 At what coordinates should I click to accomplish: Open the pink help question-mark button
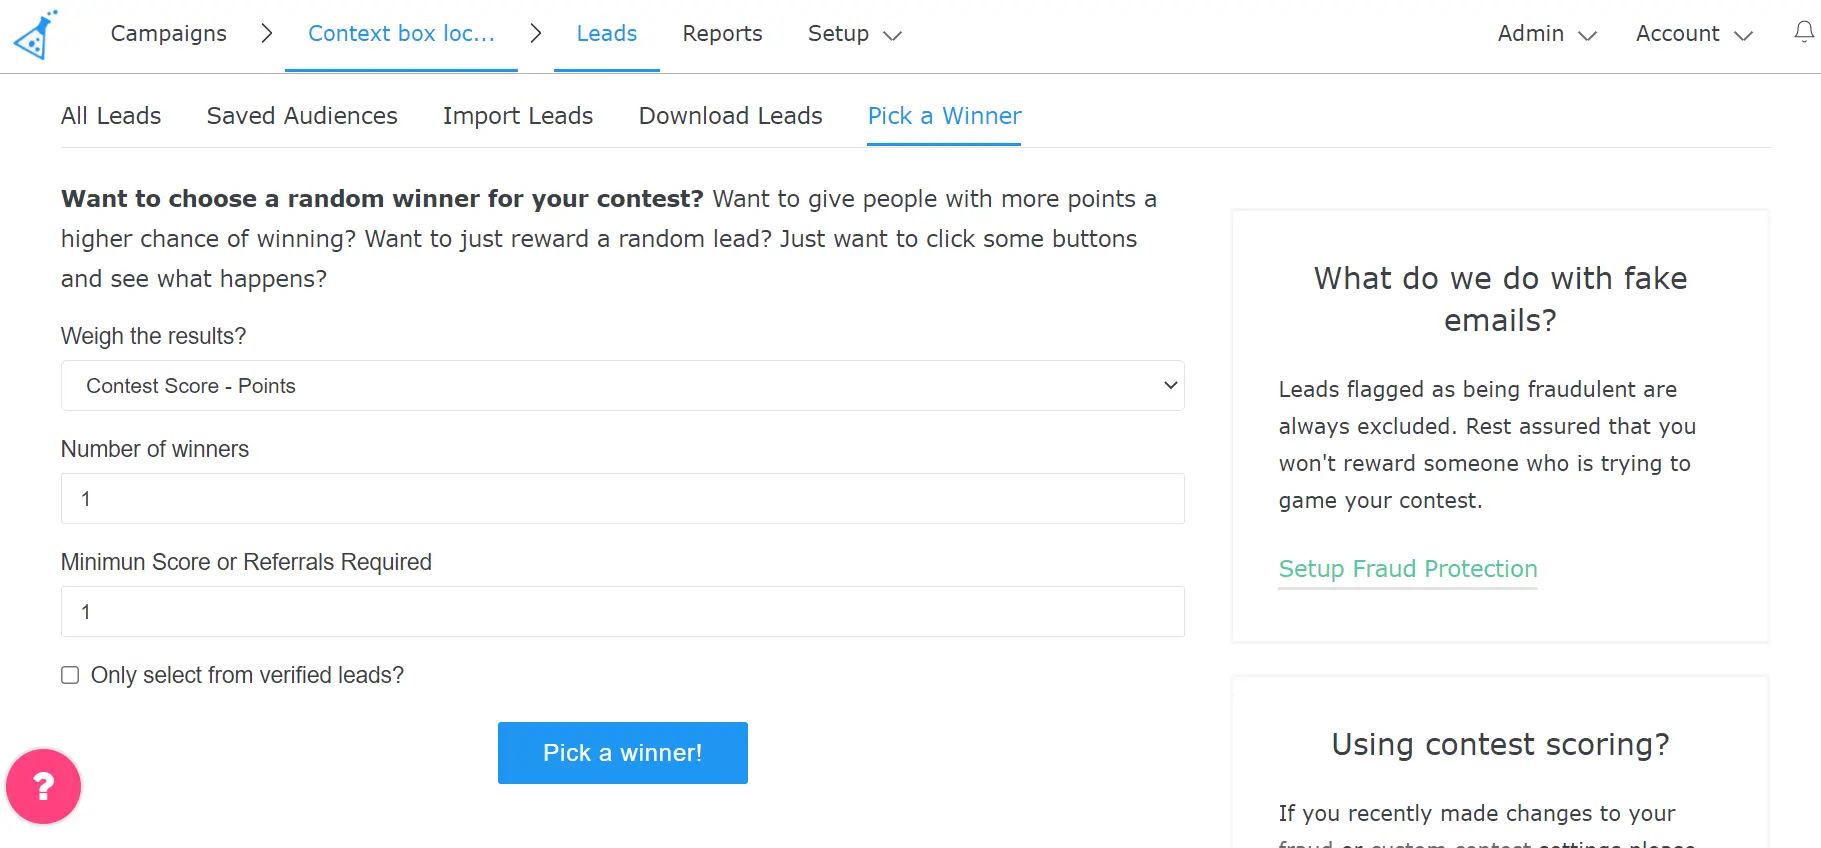pyautogui.click(x=43, y=787)
